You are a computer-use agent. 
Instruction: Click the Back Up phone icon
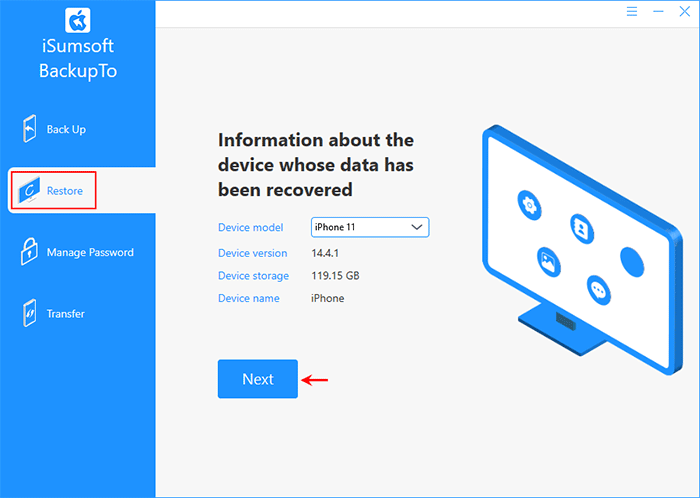[29, 129]
